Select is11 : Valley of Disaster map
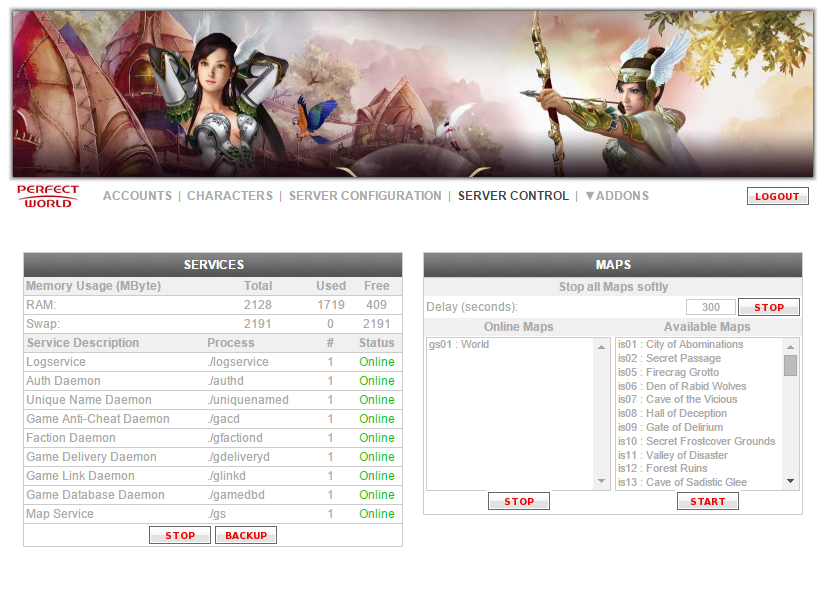Screen dimensions: 829x601 click(673, 455)
